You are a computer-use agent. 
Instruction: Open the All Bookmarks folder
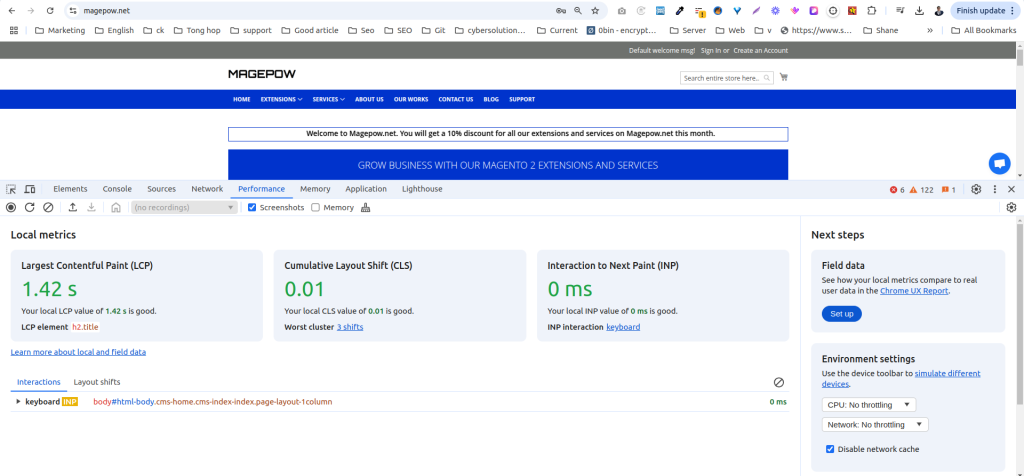(x=984, y=30)
